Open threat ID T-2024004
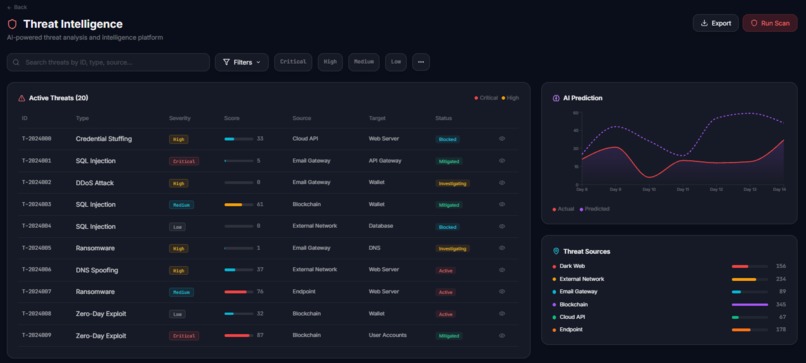Image resolution: width=806 pixels, height=363 pixels. pos(36,226)
